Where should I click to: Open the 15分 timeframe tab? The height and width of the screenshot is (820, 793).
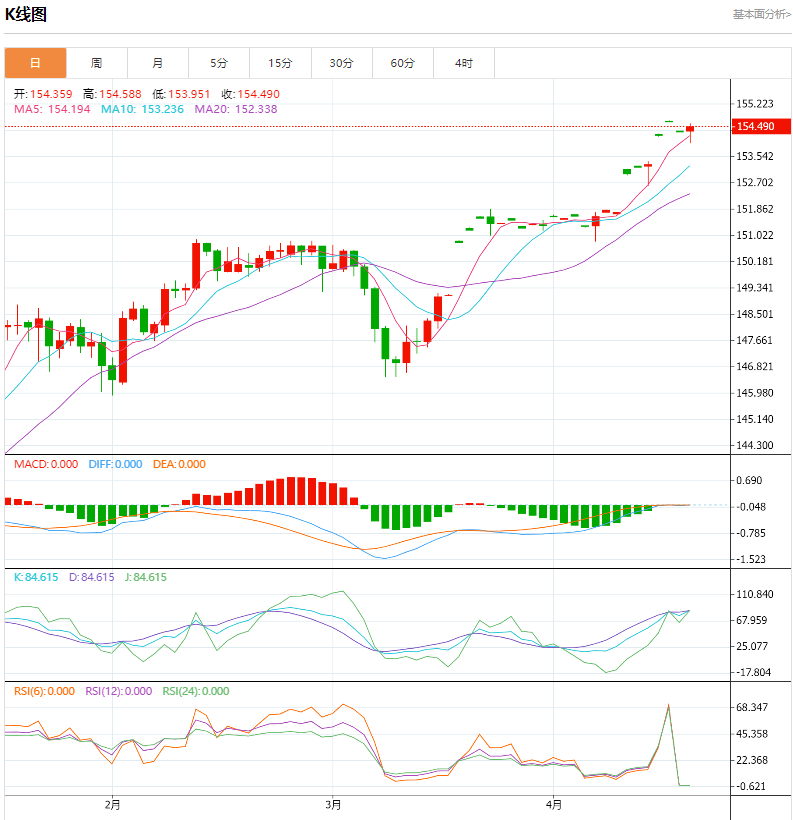(280, 63)
